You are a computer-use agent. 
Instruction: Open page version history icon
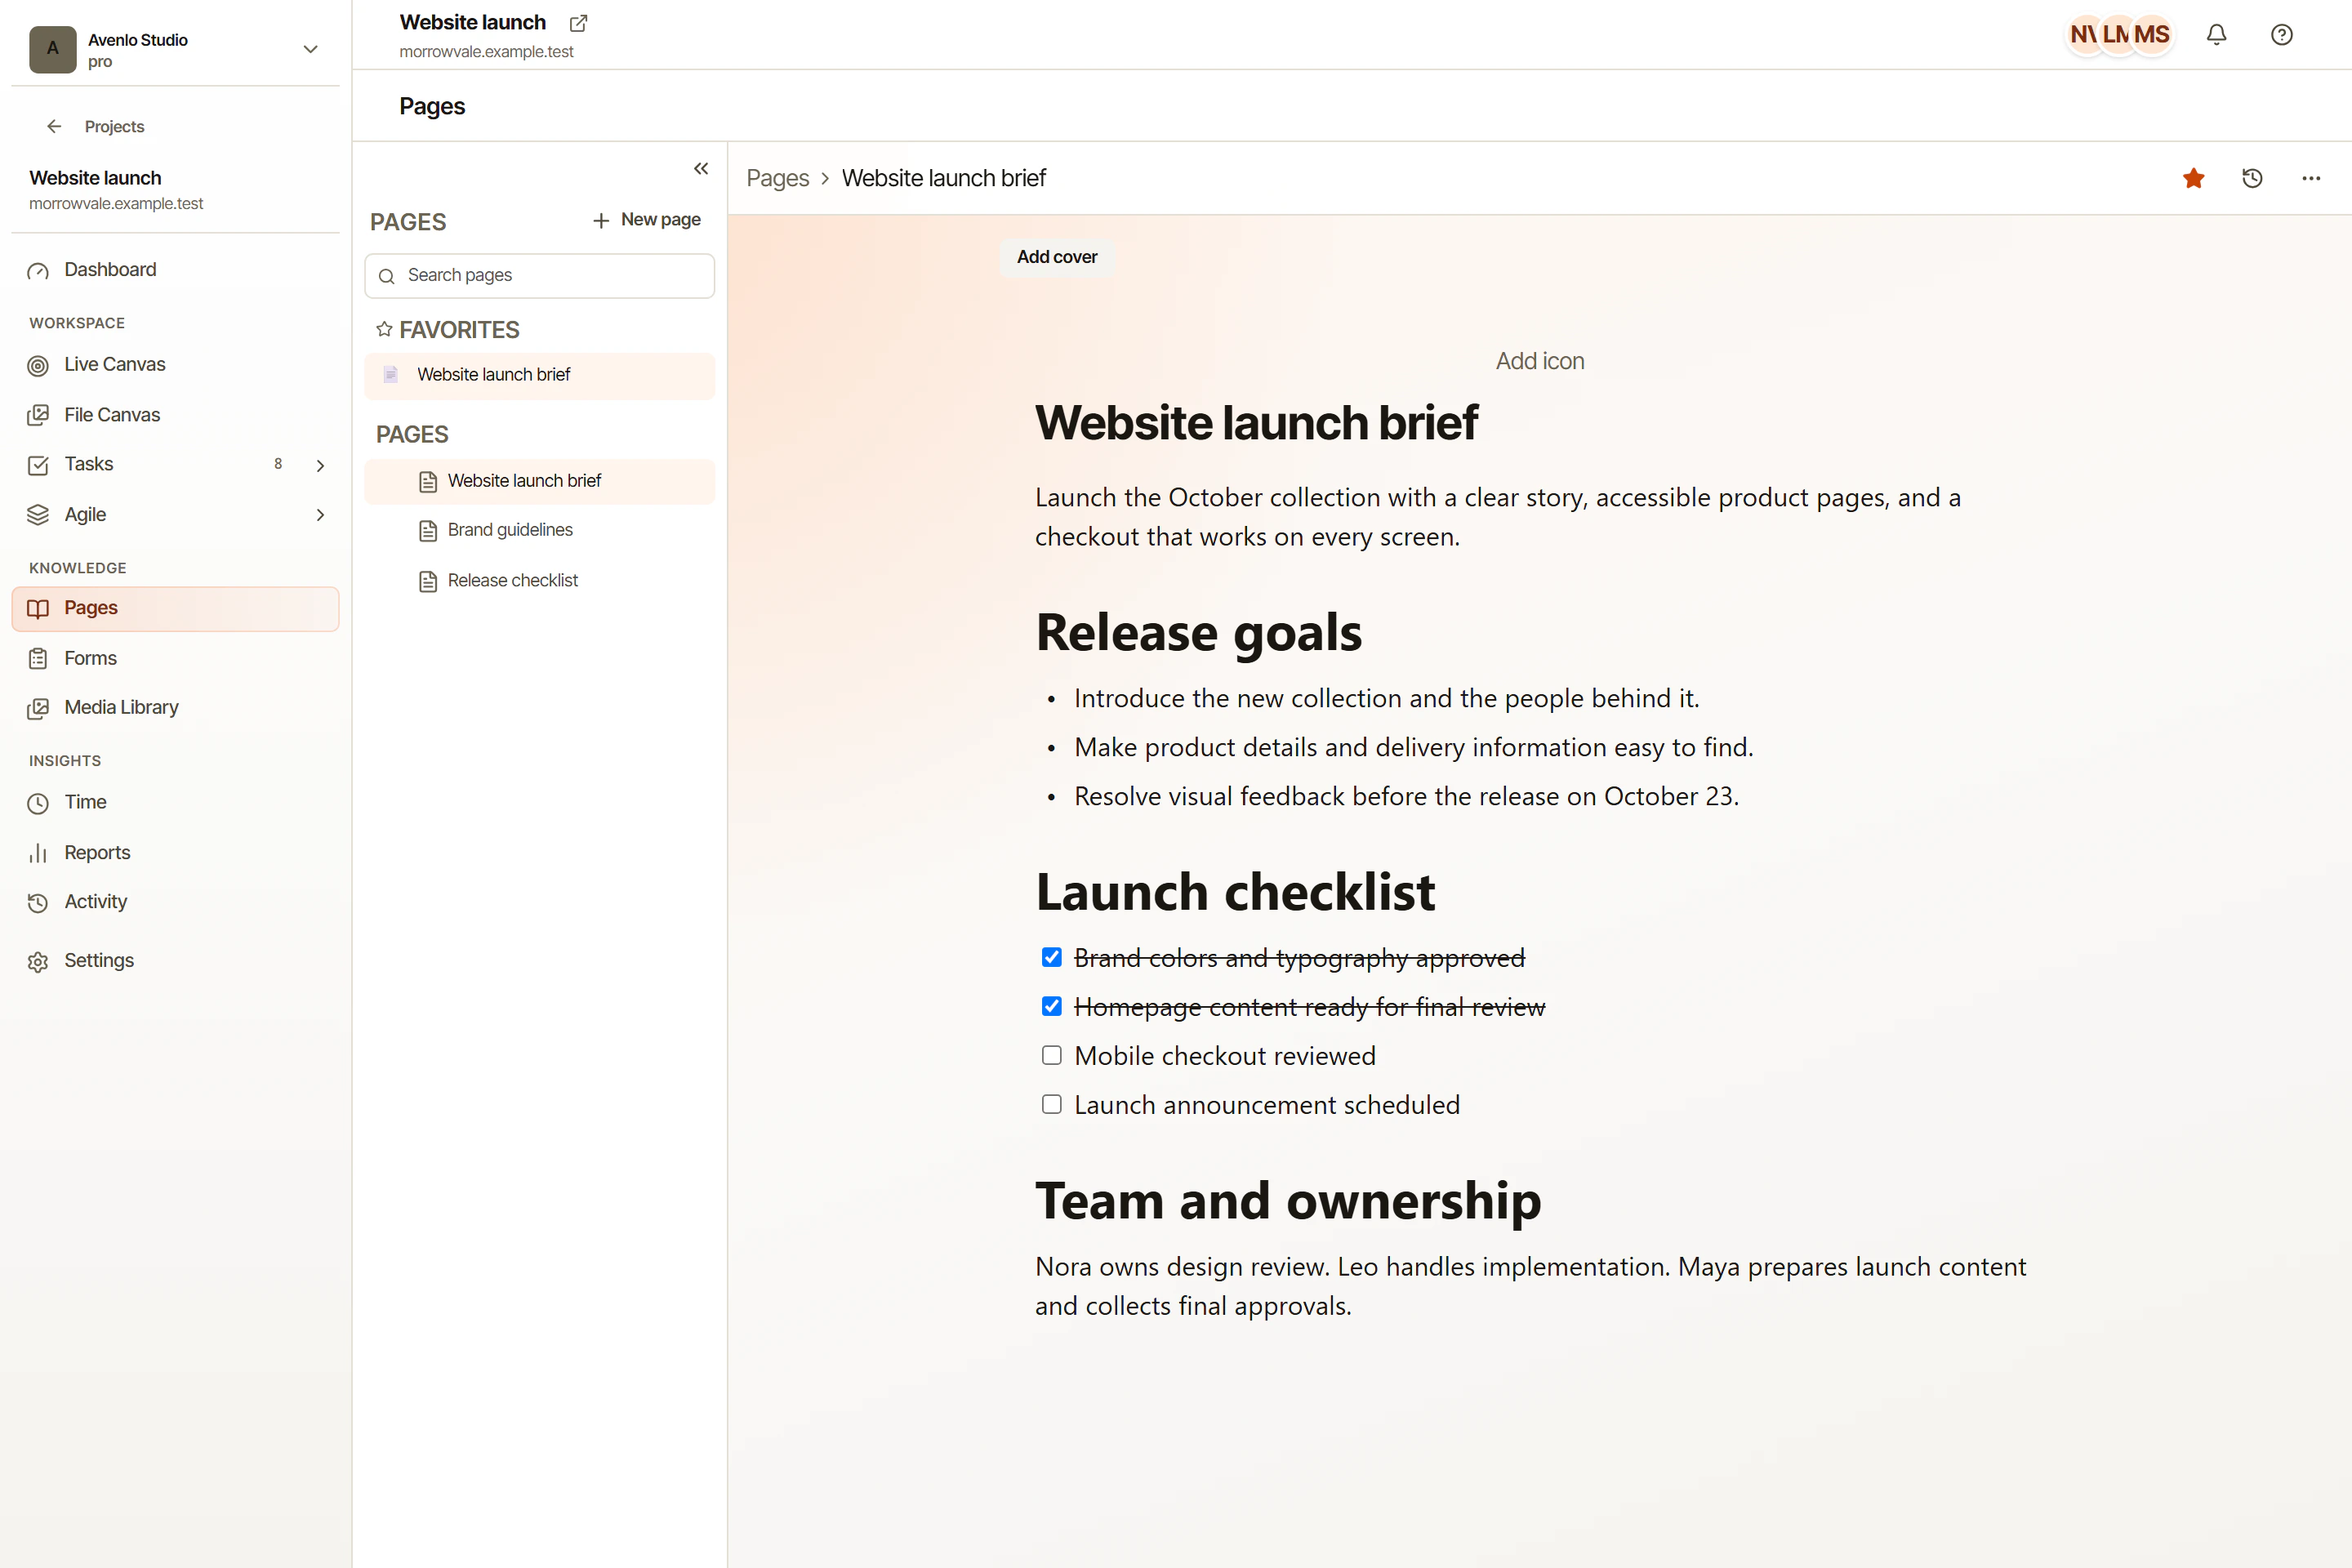tap(2252, 178)
